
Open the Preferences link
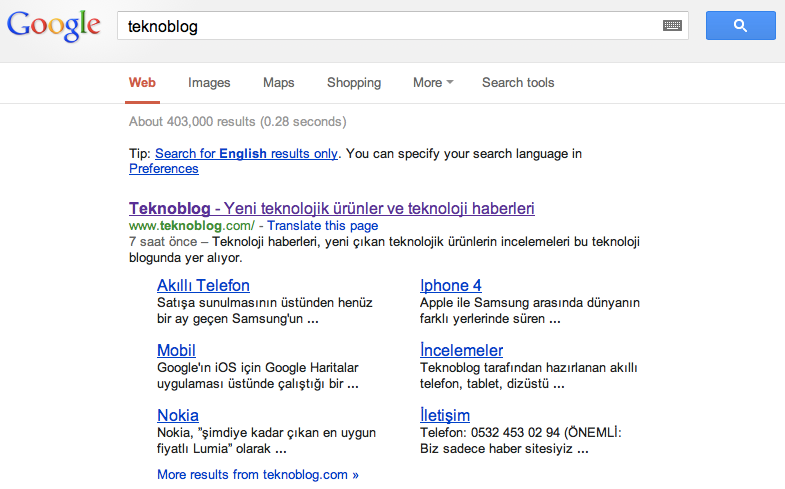[x=164, y=169]
